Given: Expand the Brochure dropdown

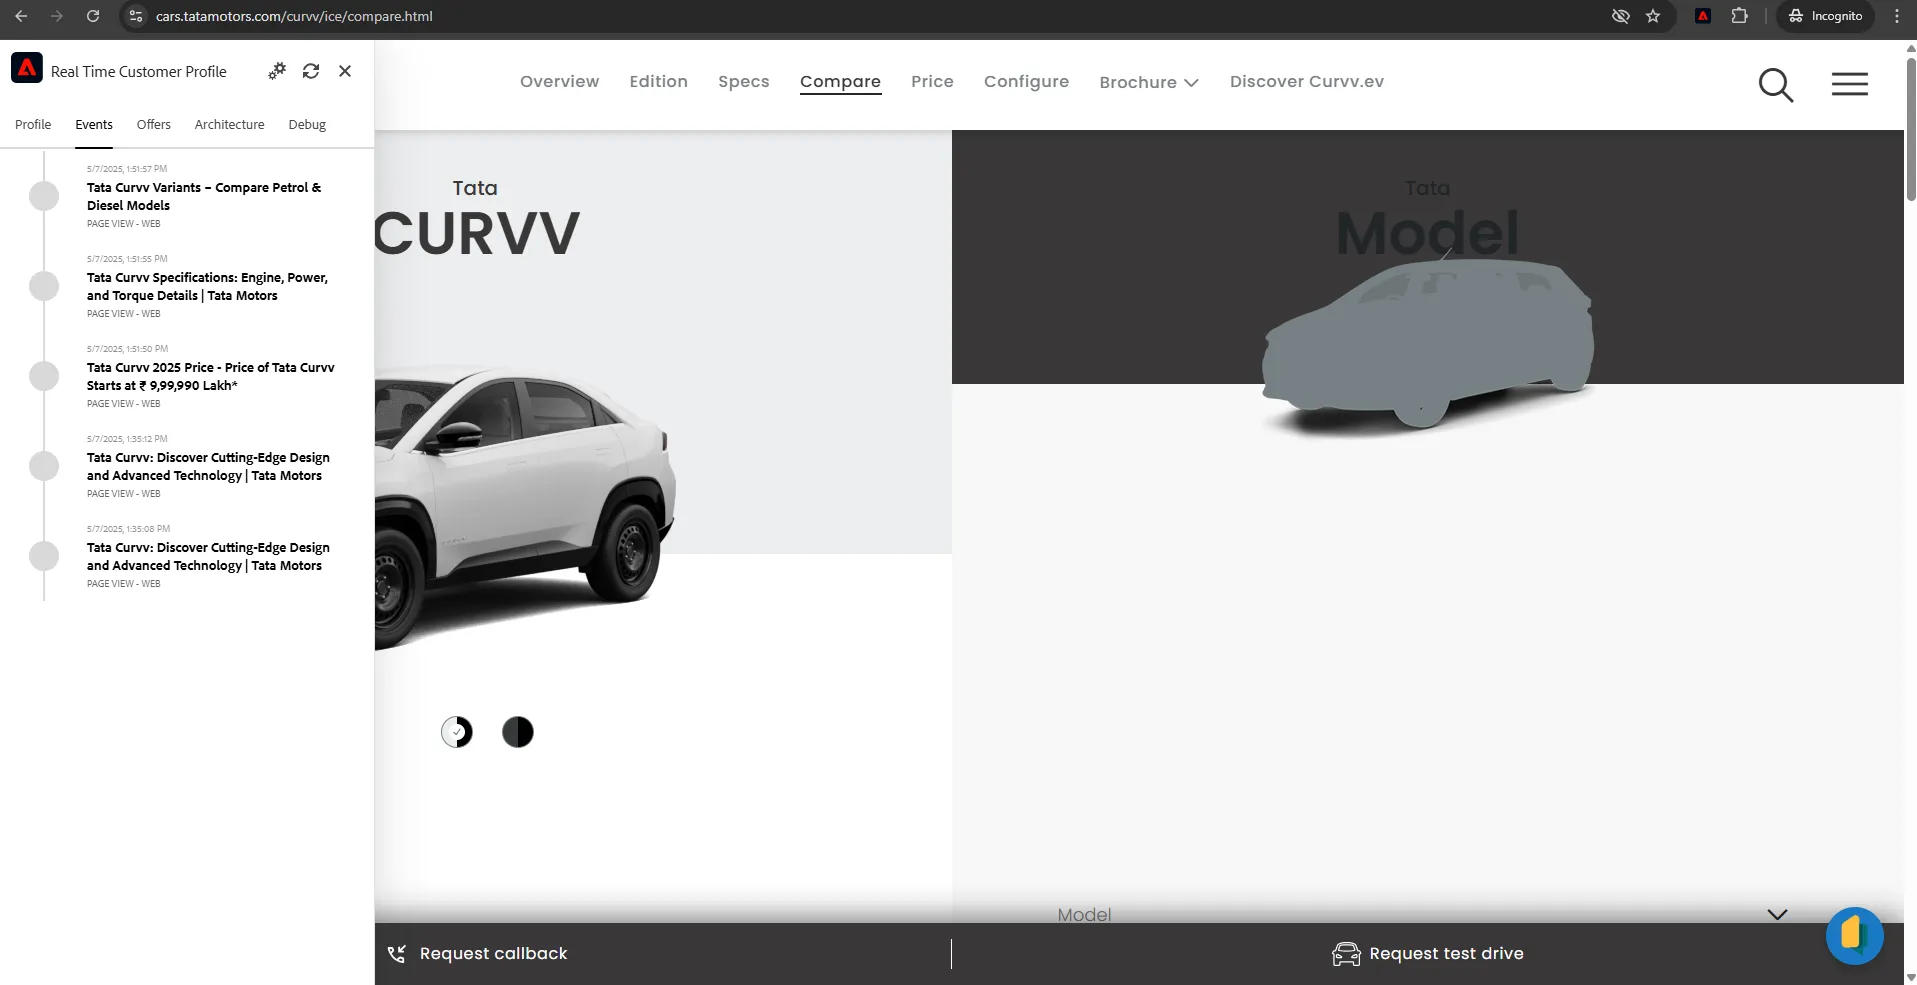Looking at the screenshot, I should click(1149, 82).
